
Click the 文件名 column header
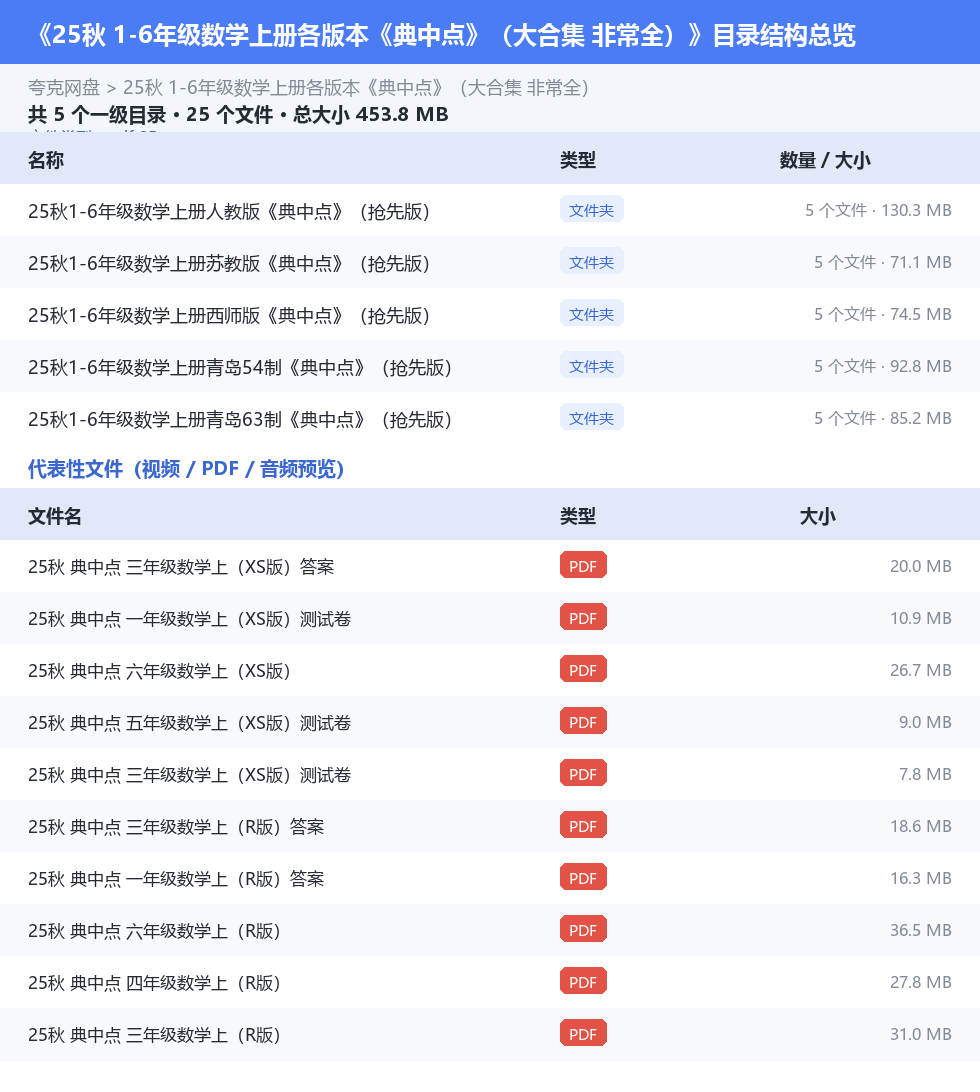pos(55,516)
